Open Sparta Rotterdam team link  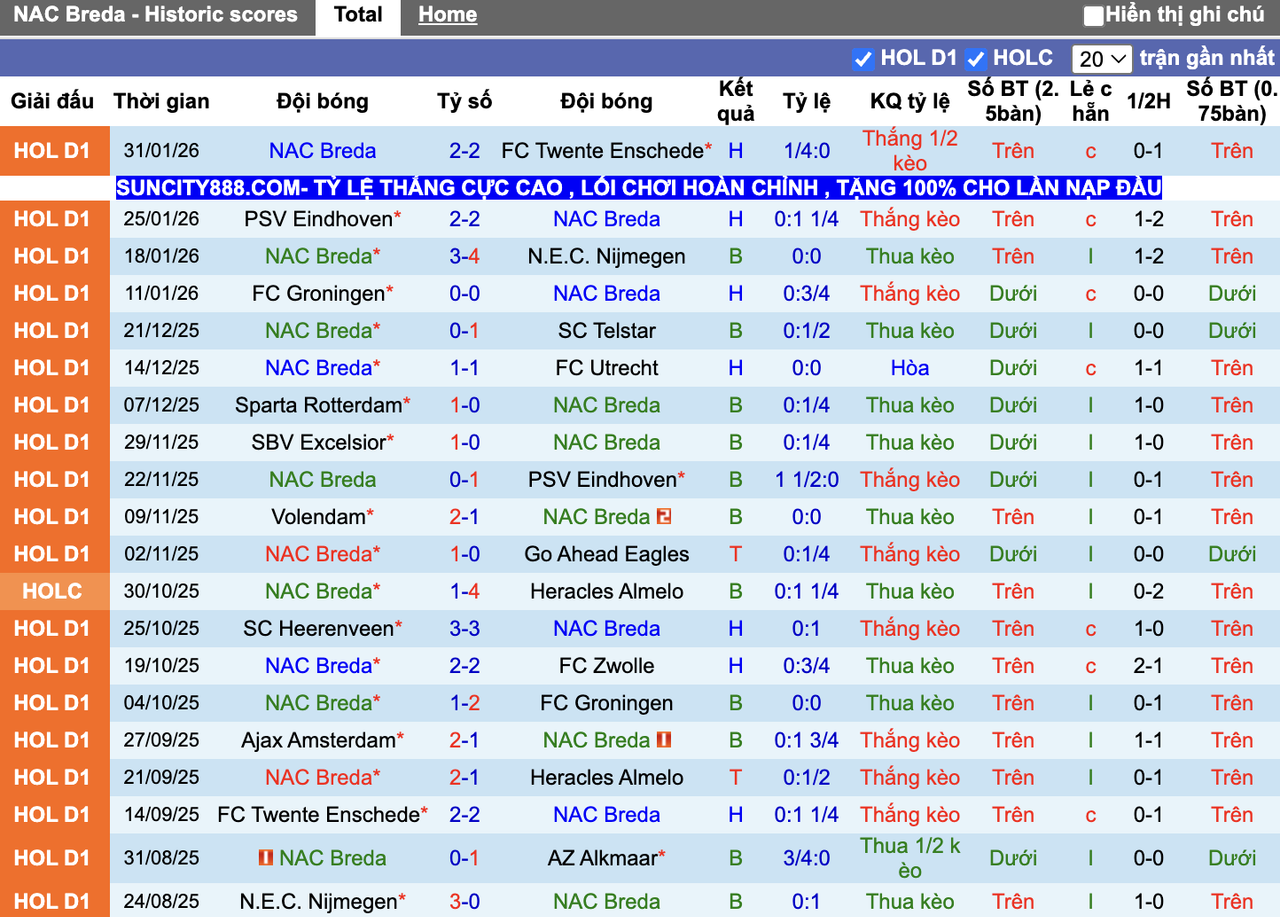(x=318, y=405)
